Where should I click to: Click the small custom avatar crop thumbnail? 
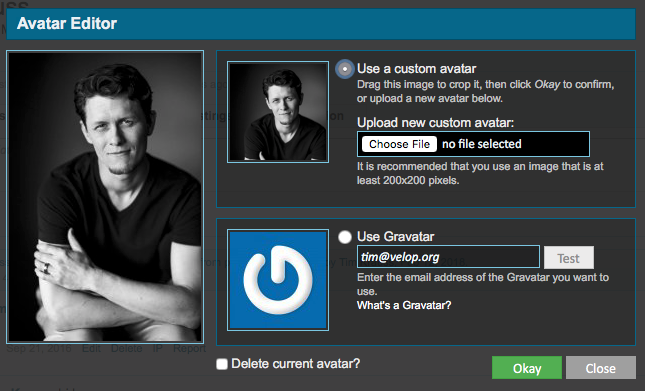[x=278, y=112]
